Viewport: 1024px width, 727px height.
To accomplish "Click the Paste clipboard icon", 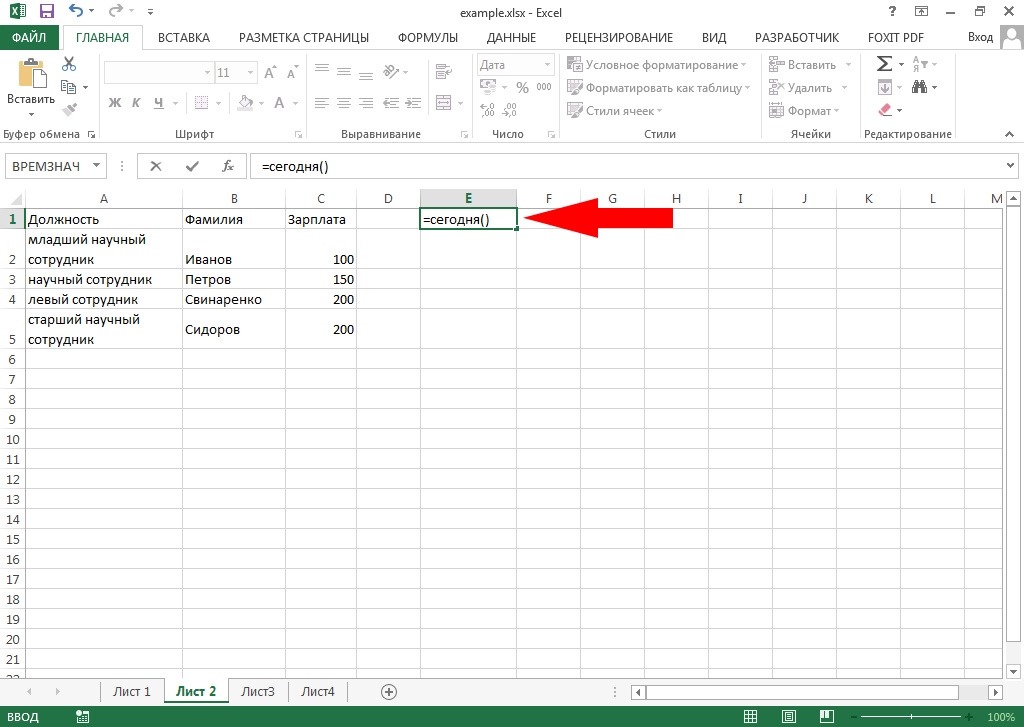I will [x=31, y=74].
